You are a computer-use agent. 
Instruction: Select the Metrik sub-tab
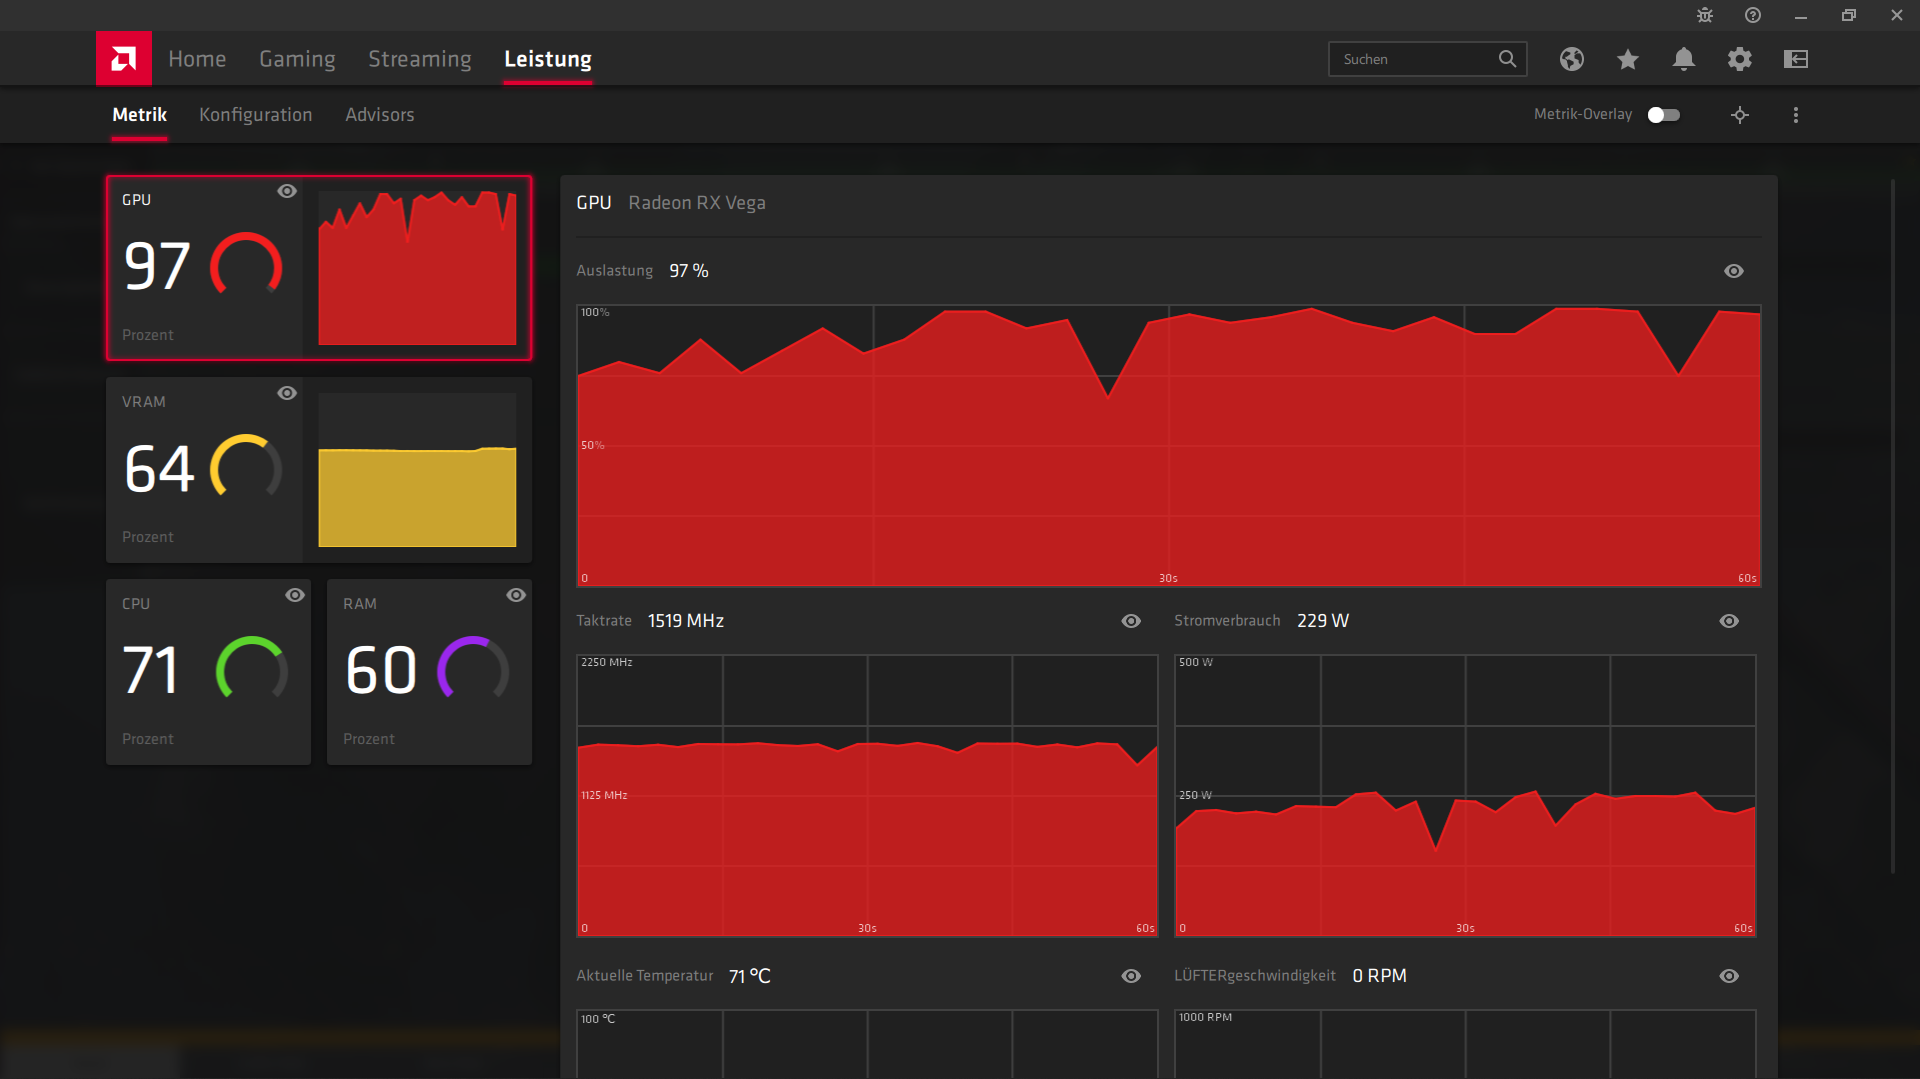pyautogui.click(x=139, y=115)
